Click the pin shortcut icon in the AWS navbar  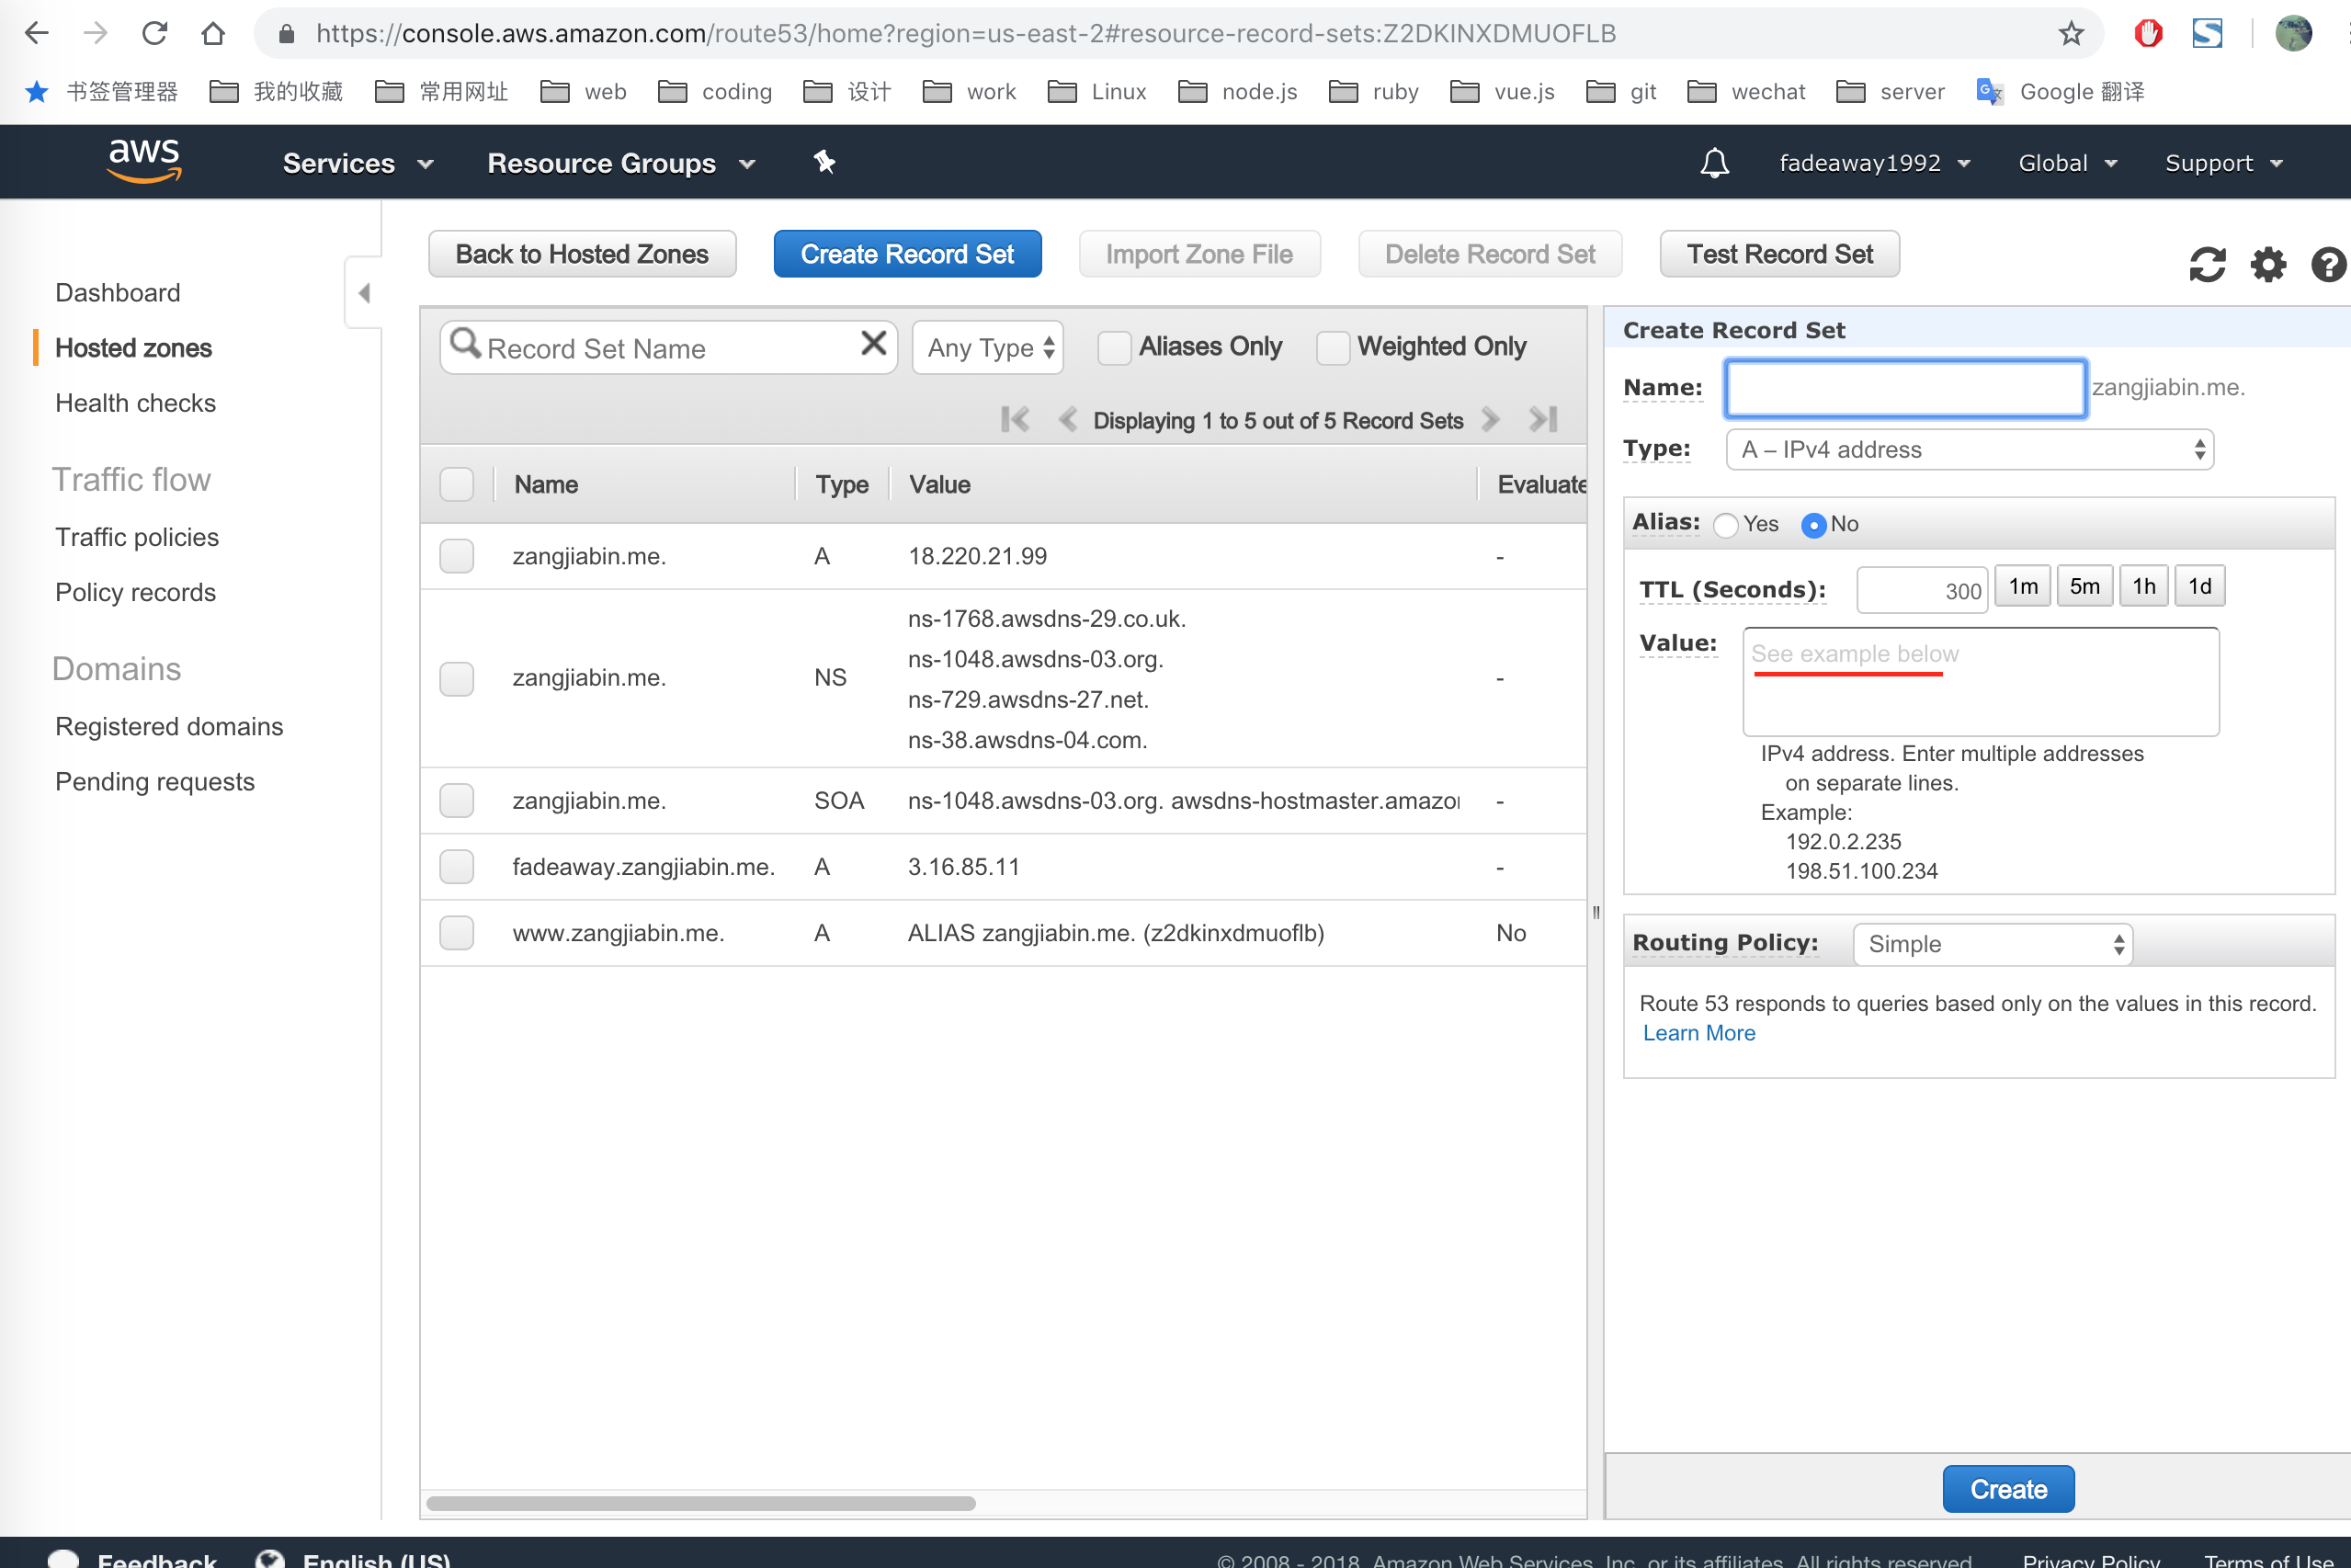pyautogui.click(x=824, y=162)
